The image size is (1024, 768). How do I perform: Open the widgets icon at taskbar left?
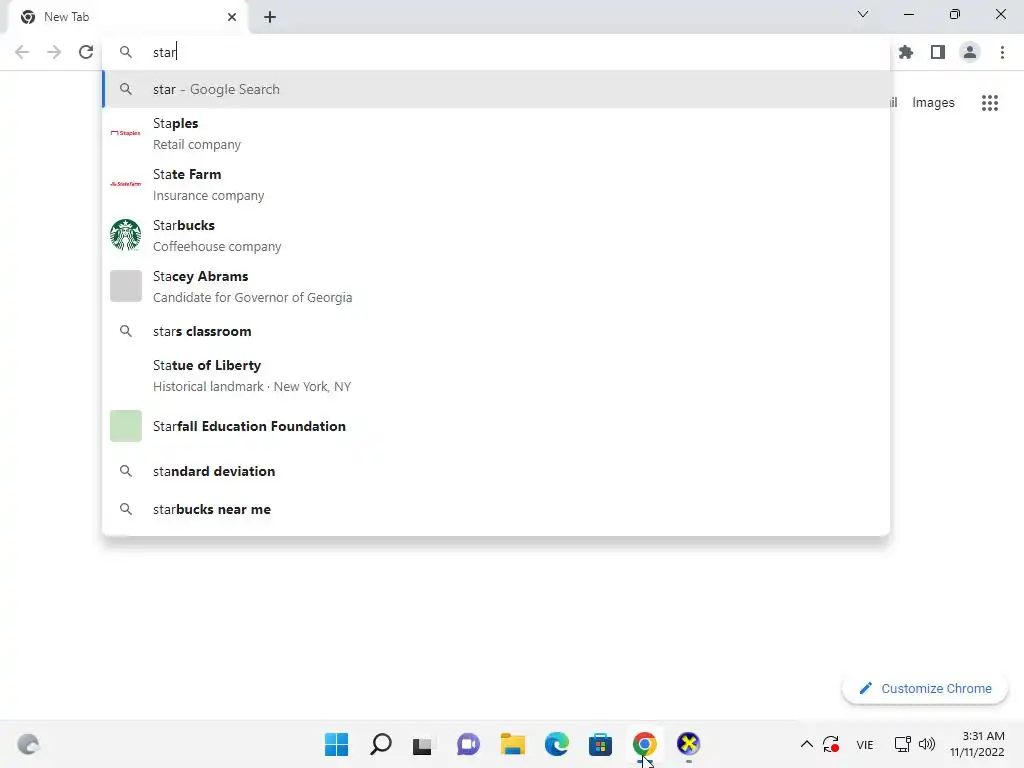[x=28, y=744]
